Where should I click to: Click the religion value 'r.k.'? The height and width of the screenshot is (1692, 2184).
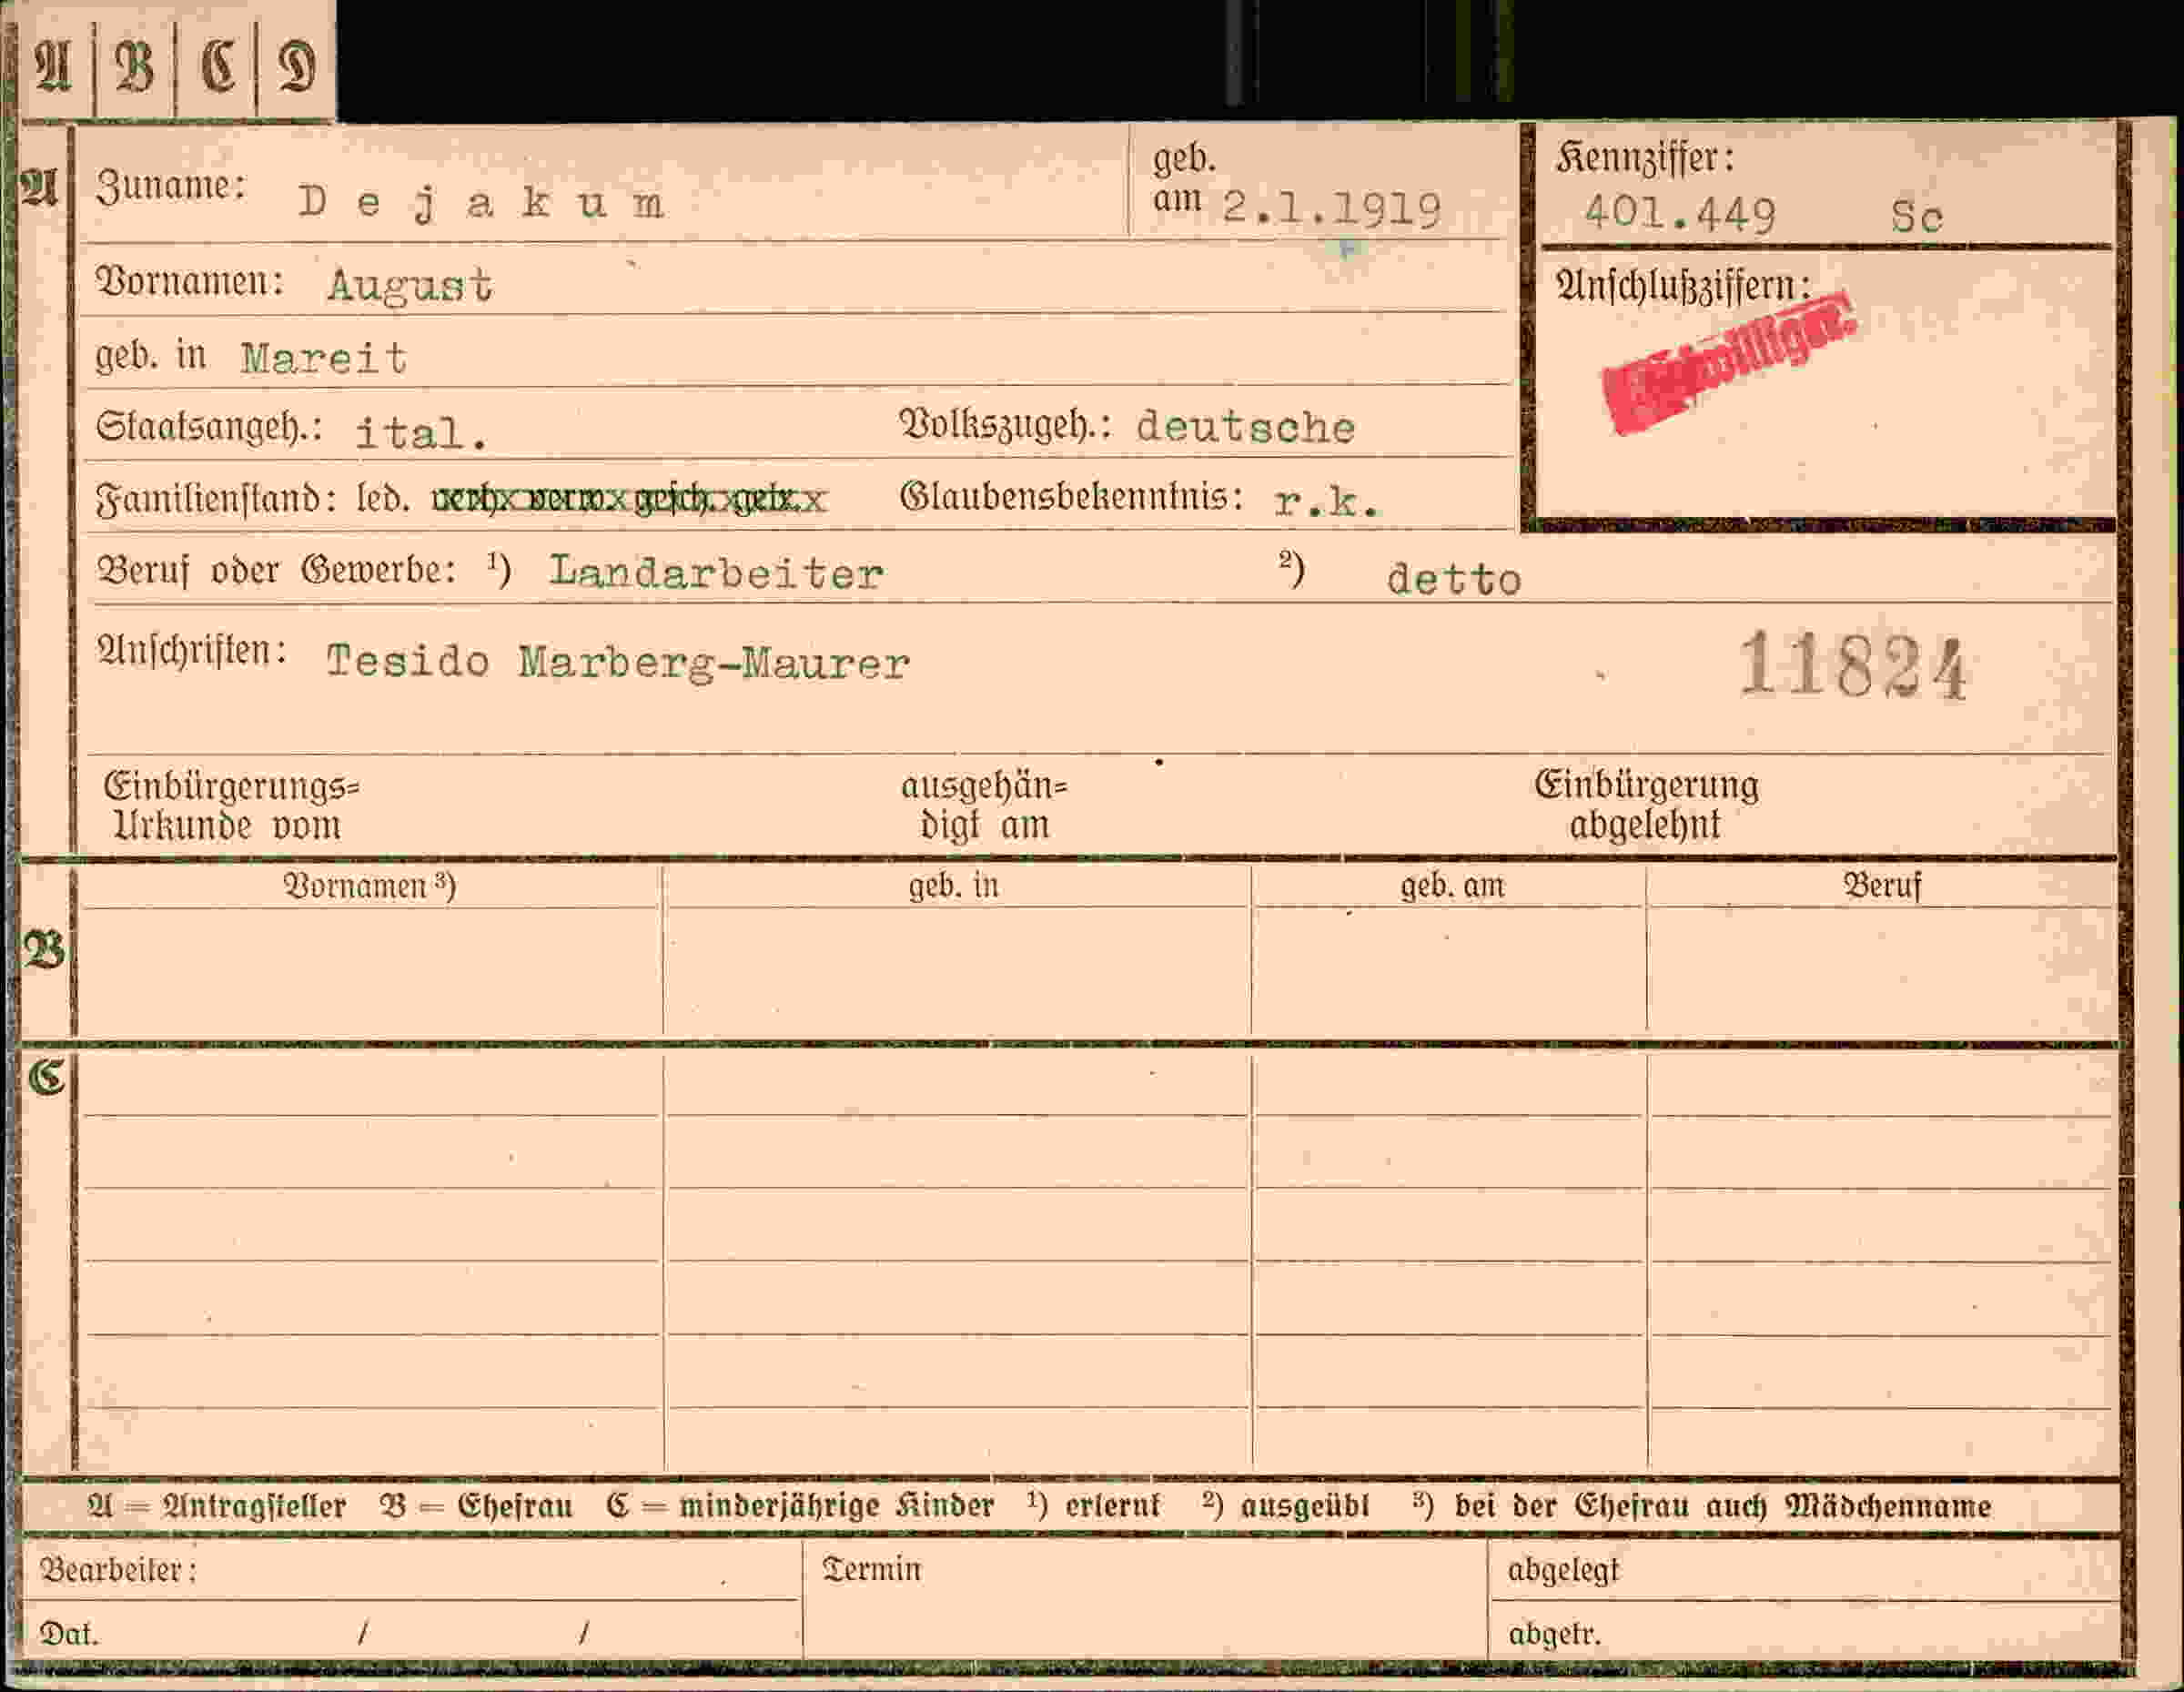pos(1327,501)
